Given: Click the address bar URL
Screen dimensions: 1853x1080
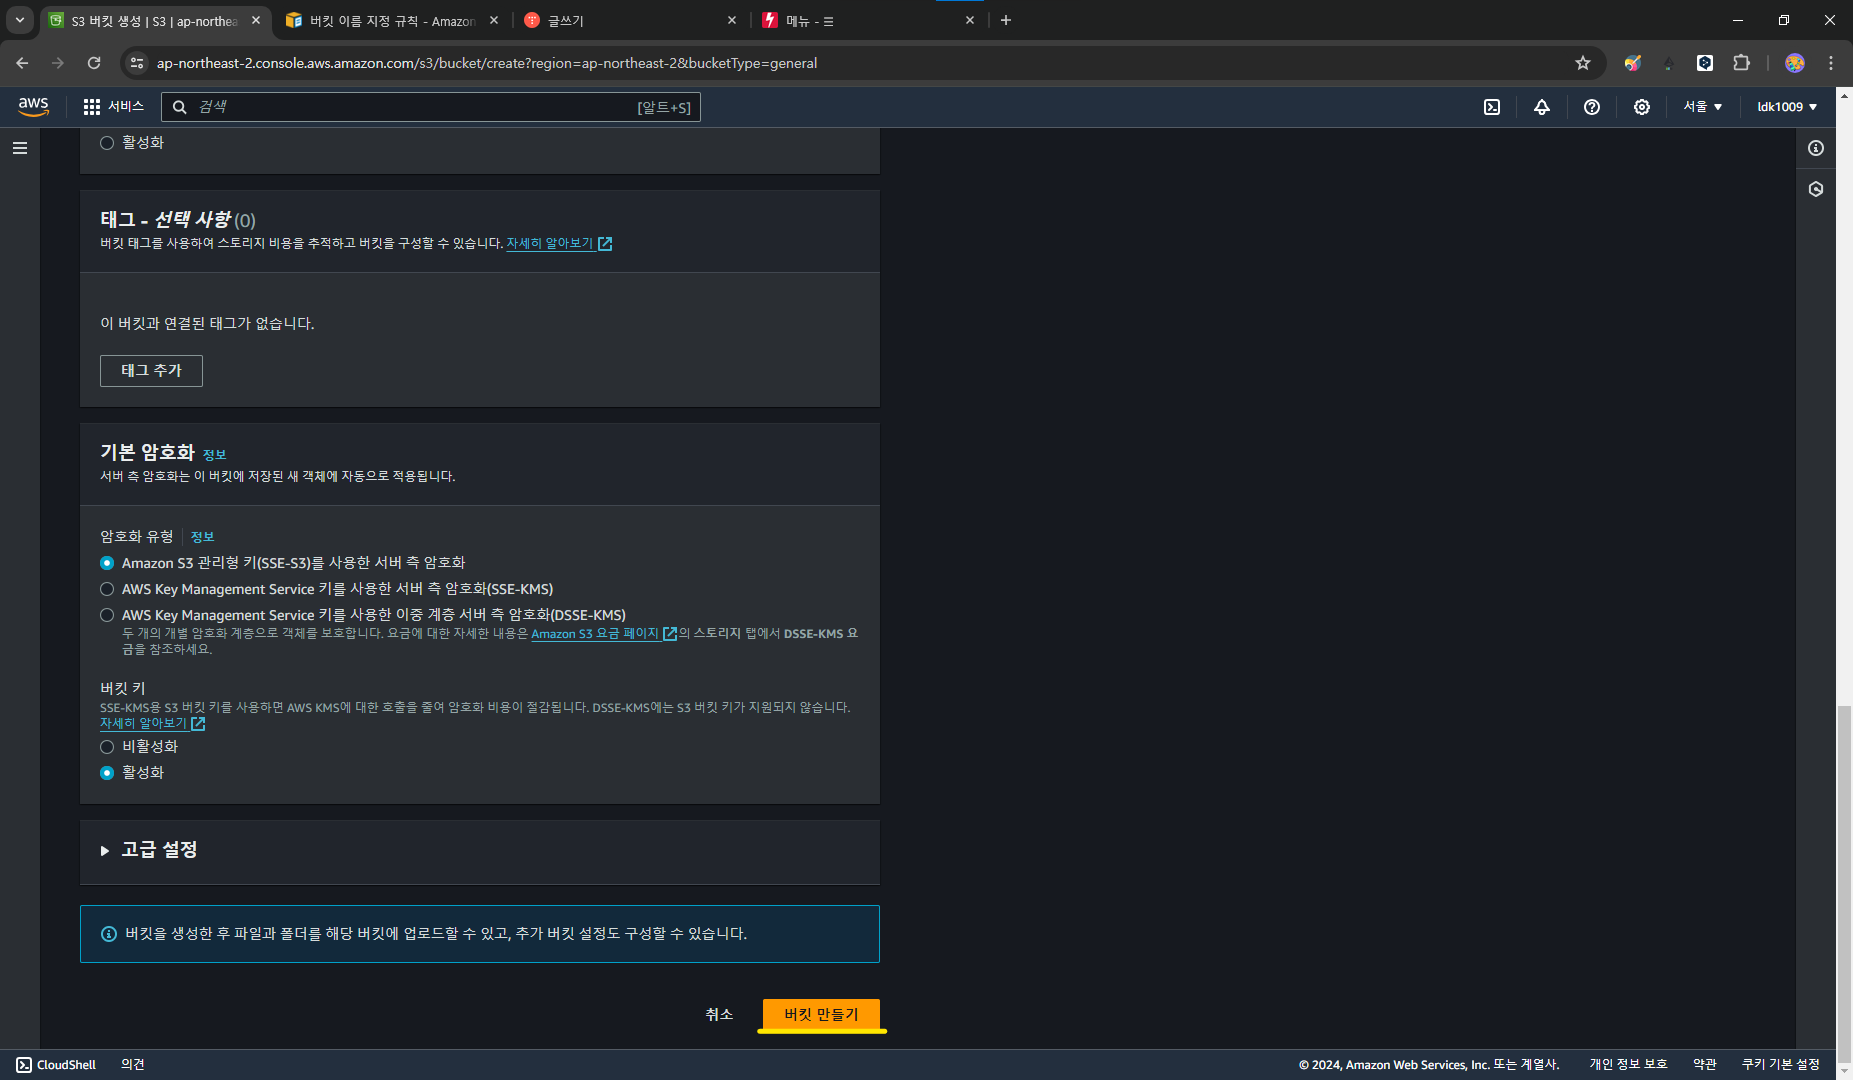Looking at the screenshot, I should pos(487,63).
